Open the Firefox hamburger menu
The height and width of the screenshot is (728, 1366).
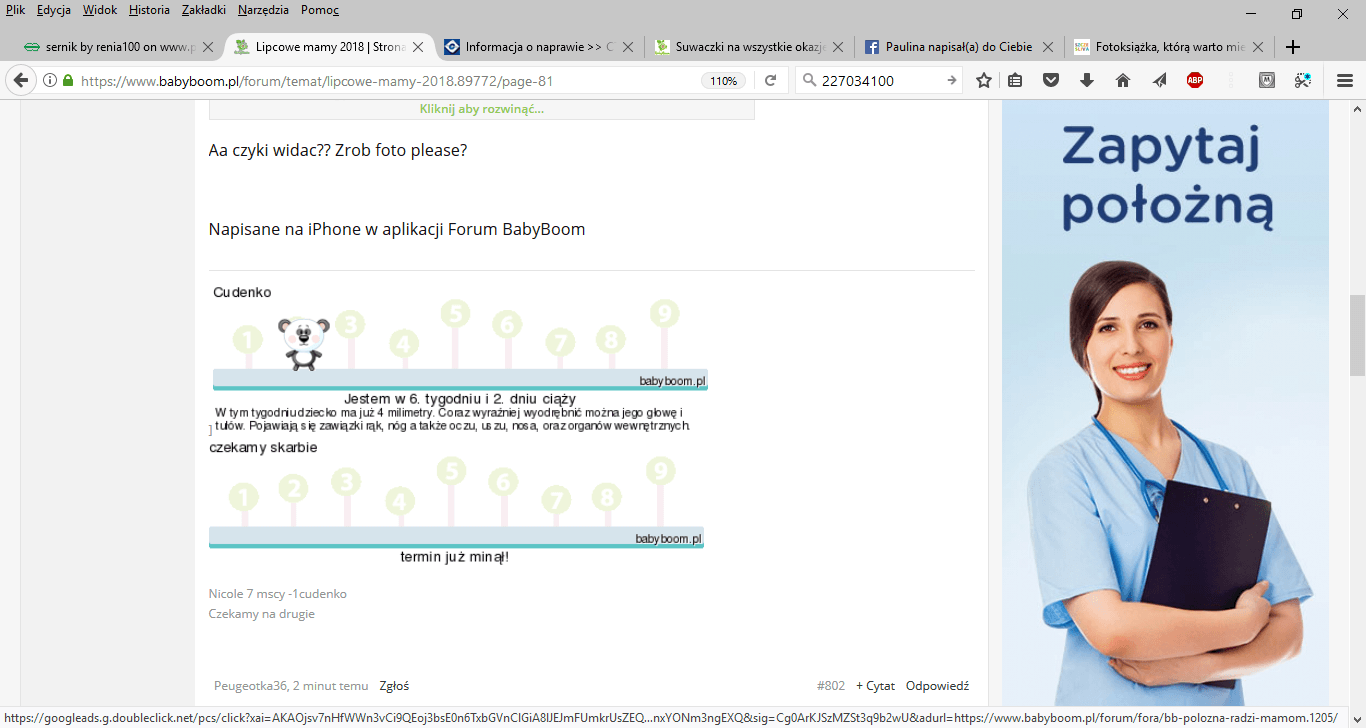coord(1345,81)
